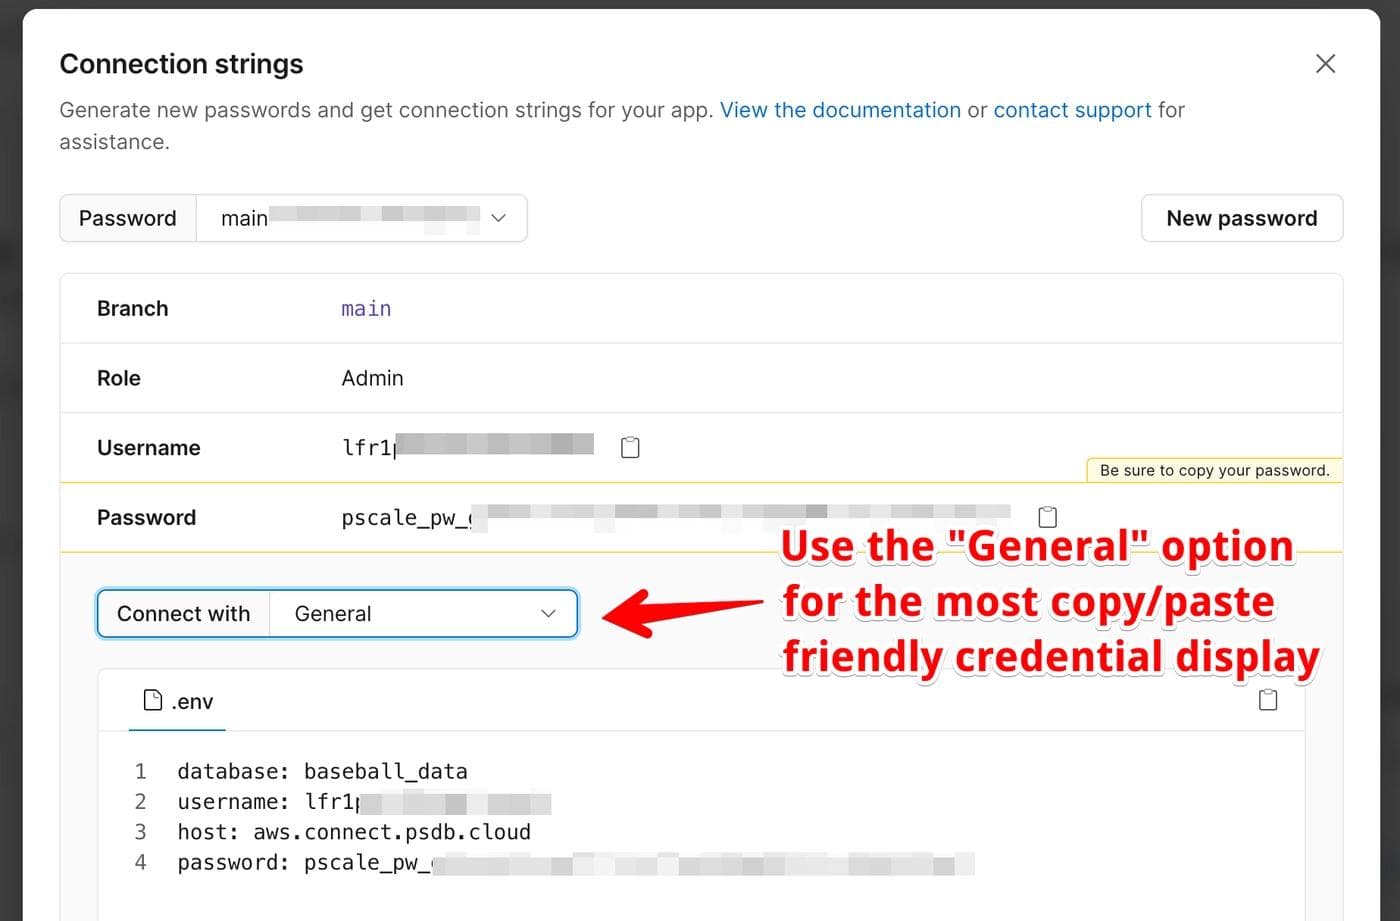Viewport: 1400px width, 921px height.
Task: Click the contact support link
Action: (1072, 110)
